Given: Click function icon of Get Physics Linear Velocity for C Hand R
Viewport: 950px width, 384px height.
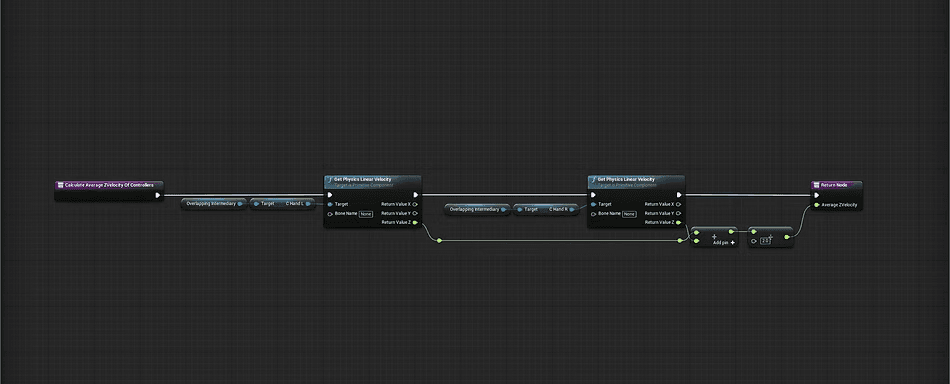Looking at the screenshot, I should click(x=593, y=180).
